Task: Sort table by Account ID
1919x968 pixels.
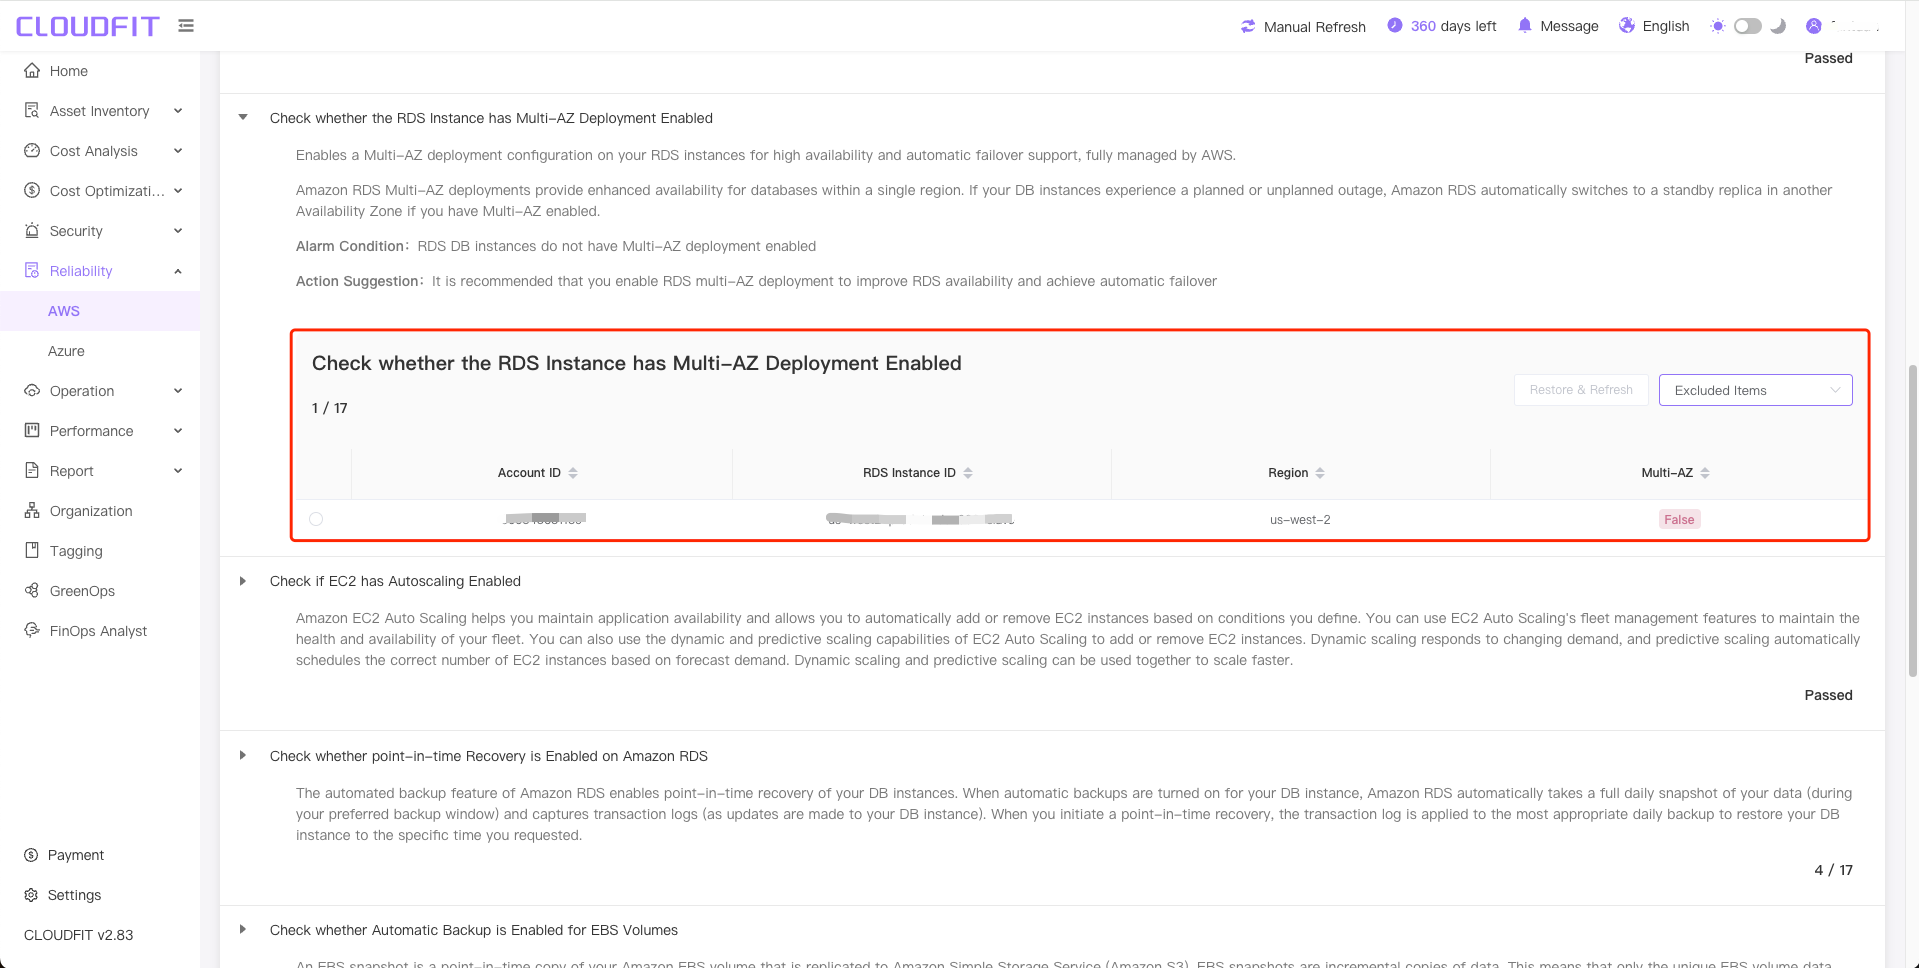Action: 573,473
